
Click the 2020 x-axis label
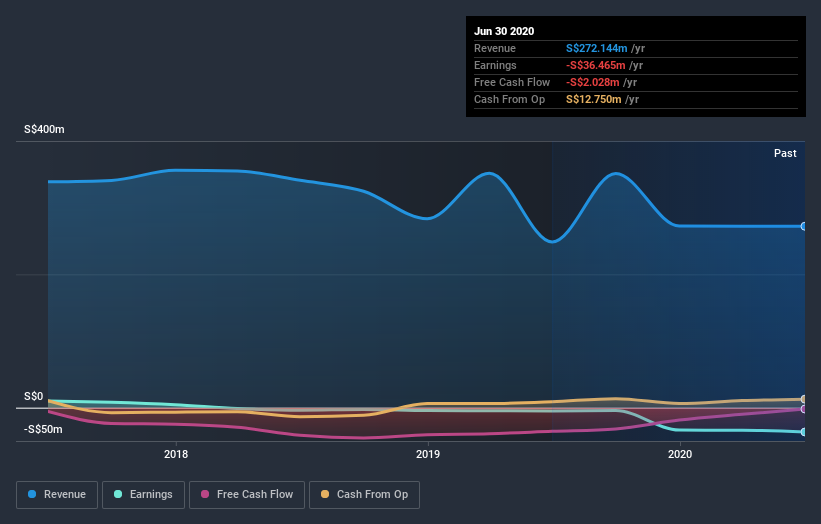point(680,454)
